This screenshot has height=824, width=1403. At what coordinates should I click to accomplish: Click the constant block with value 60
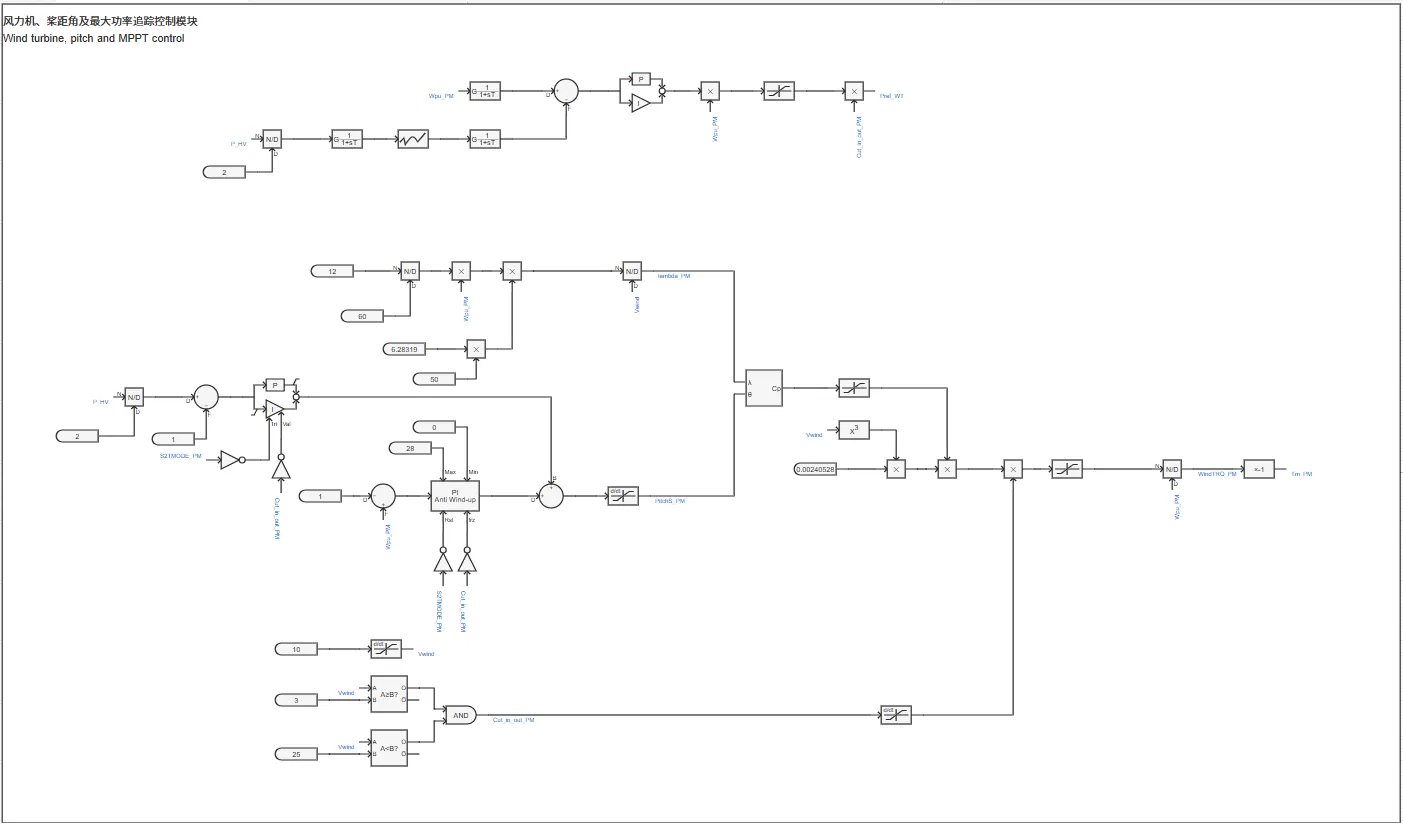click(x=362, y=316)
